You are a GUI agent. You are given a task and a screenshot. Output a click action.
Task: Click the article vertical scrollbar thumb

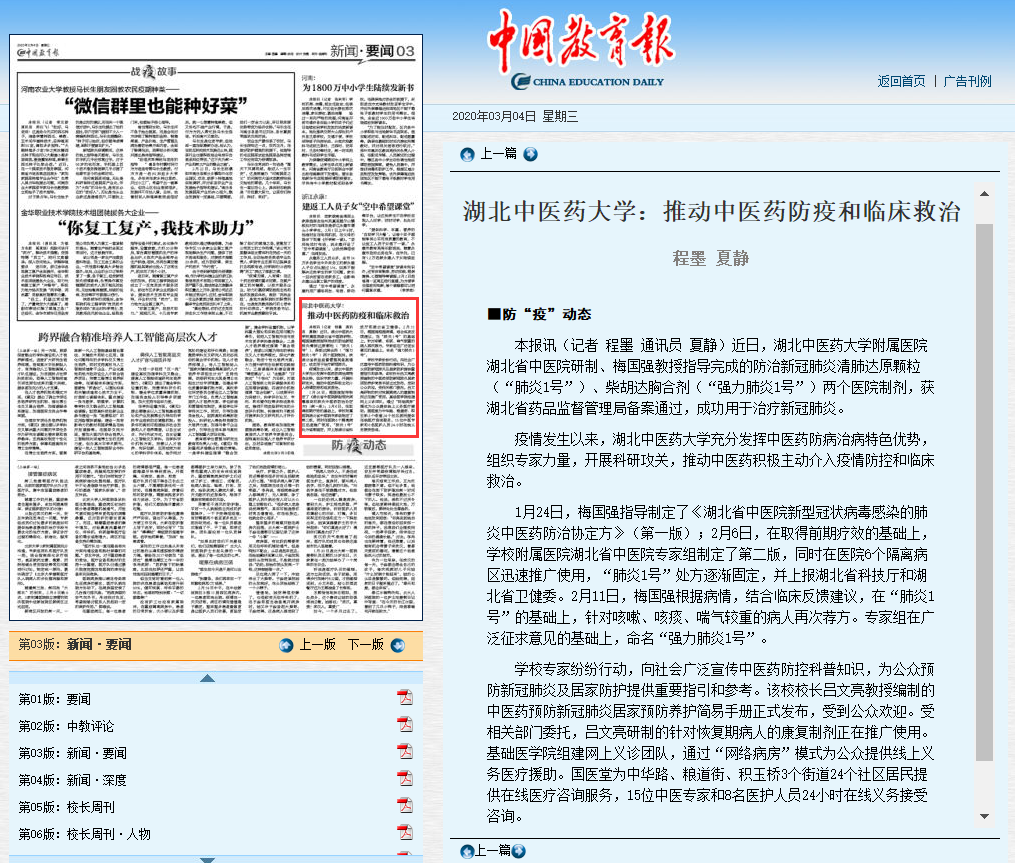tap(984, 492)
